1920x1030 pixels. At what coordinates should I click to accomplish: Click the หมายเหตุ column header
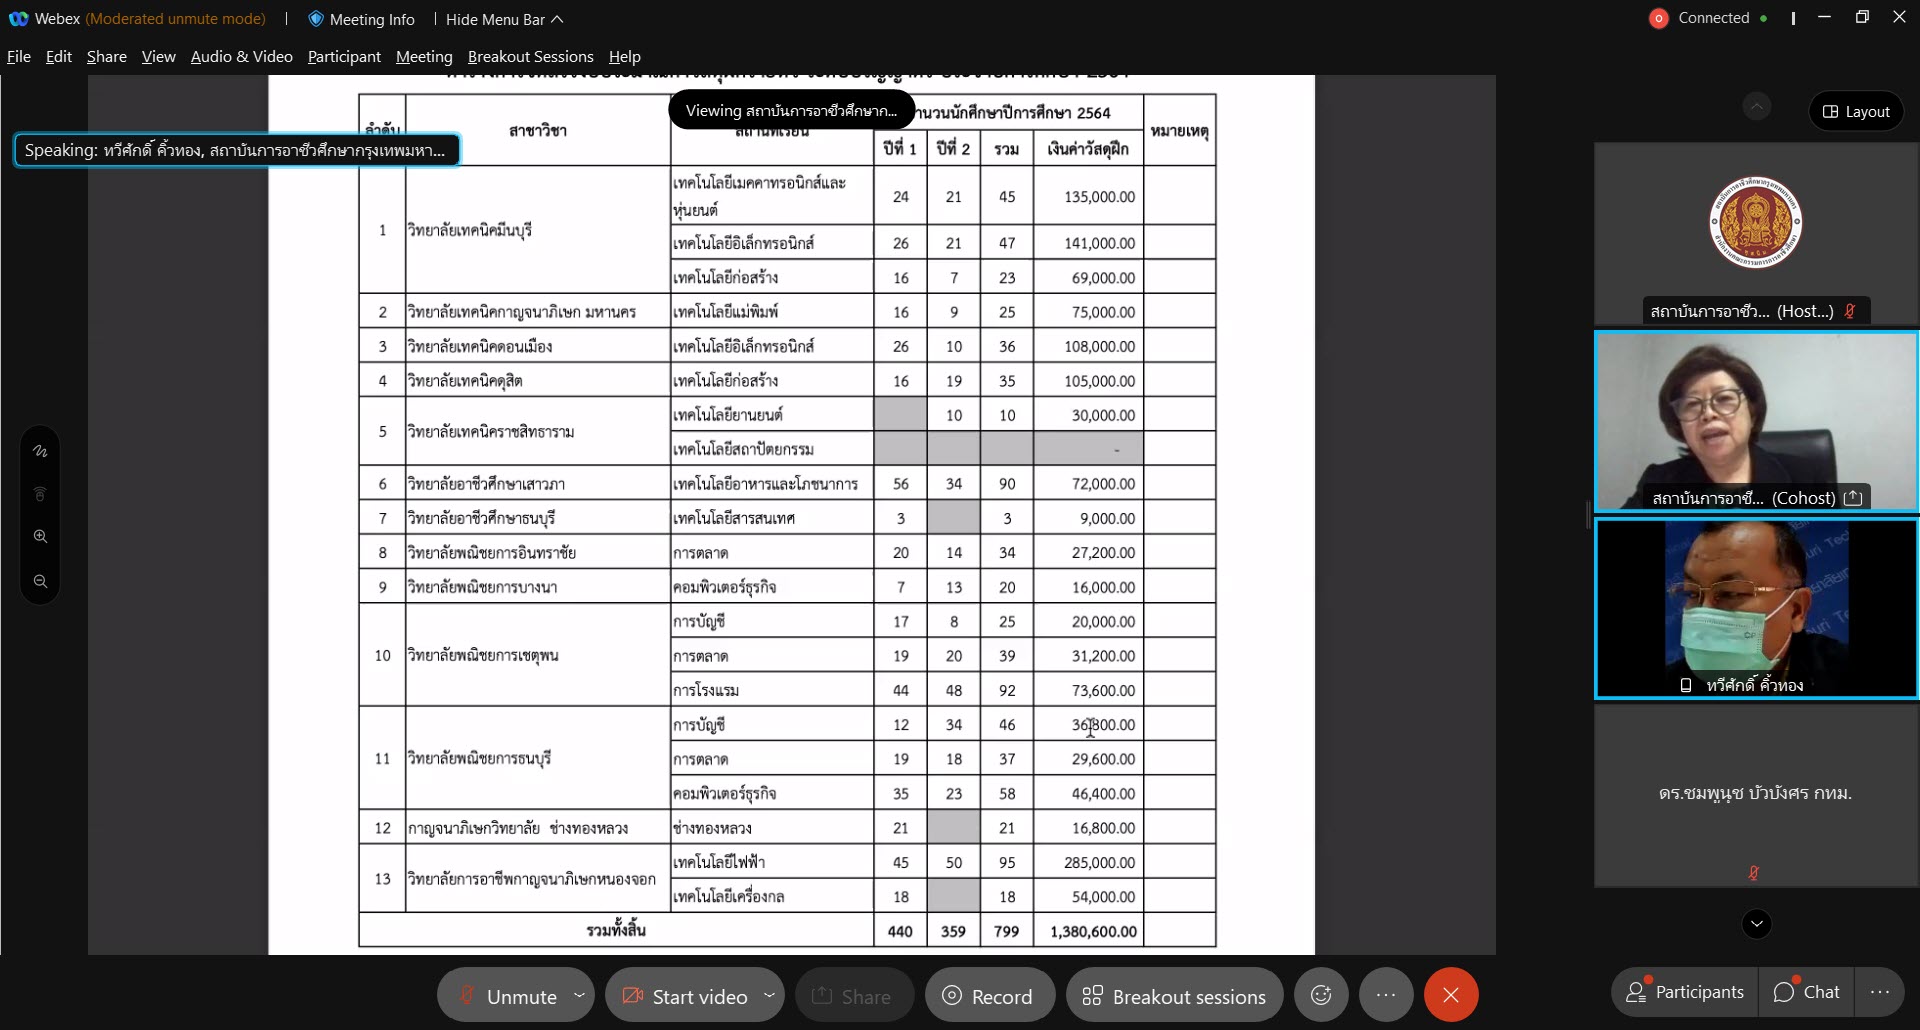[1180, 130]
